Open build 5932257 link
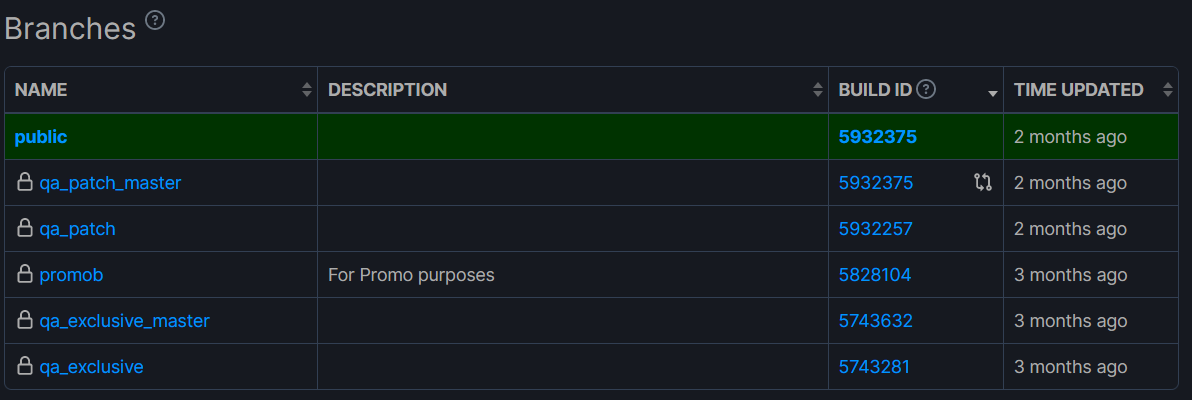This screenshot has height=400, width=1192. coord(875,229)
